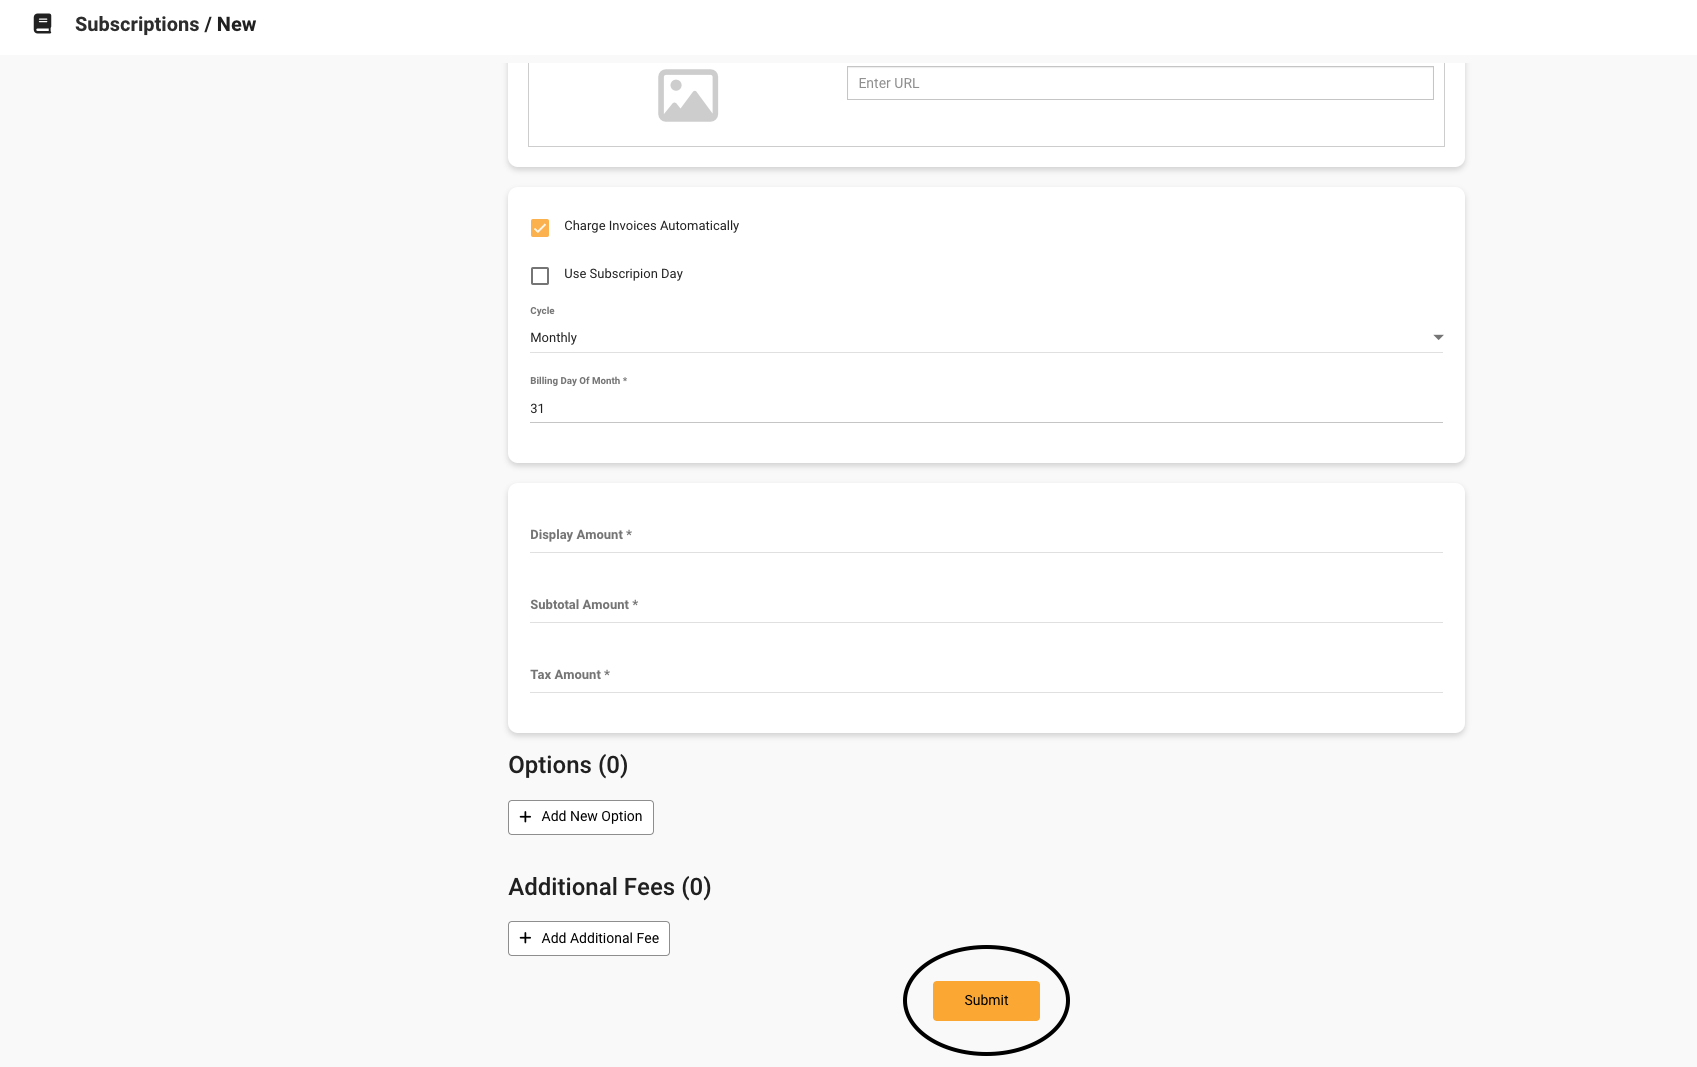Image resolution: width=1697 pixels, height=1067 pixels.
Task: Click the Tax Amount field
Action: pyautogui.click(x=986, y=675)
